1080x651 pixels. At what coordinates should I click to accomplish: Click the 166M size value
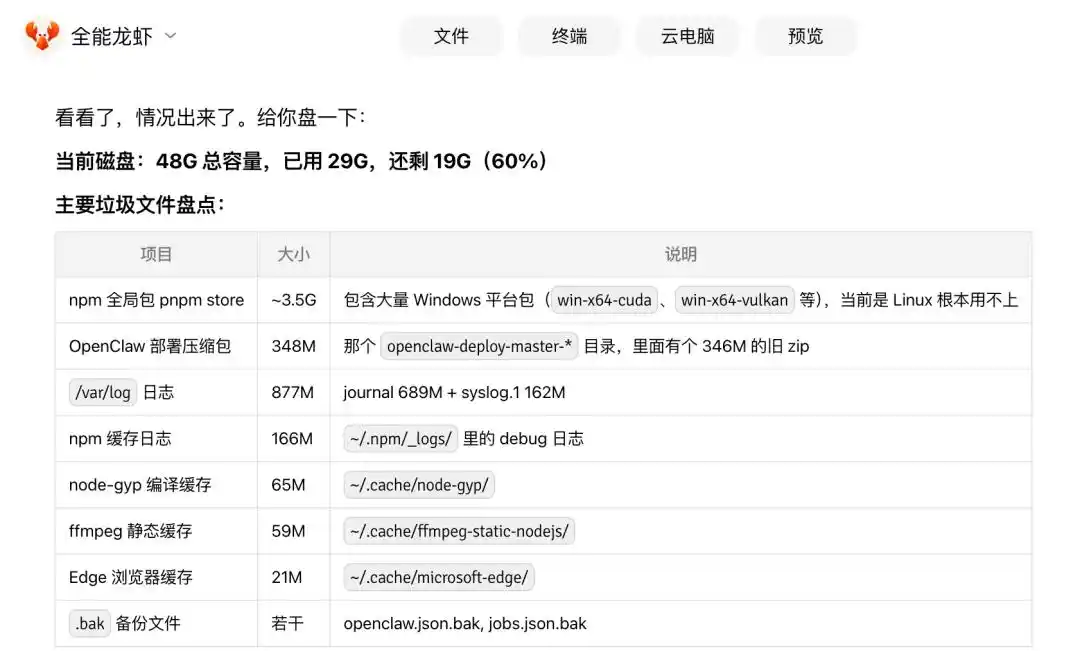click(x=291, y=439)
